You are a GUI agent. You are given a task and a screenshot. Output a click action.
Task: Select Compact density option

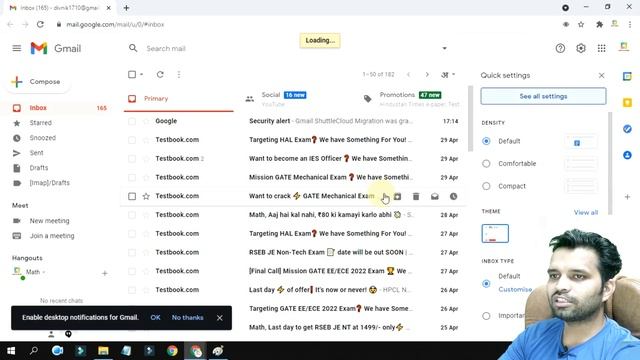click(x=486, y=186)
